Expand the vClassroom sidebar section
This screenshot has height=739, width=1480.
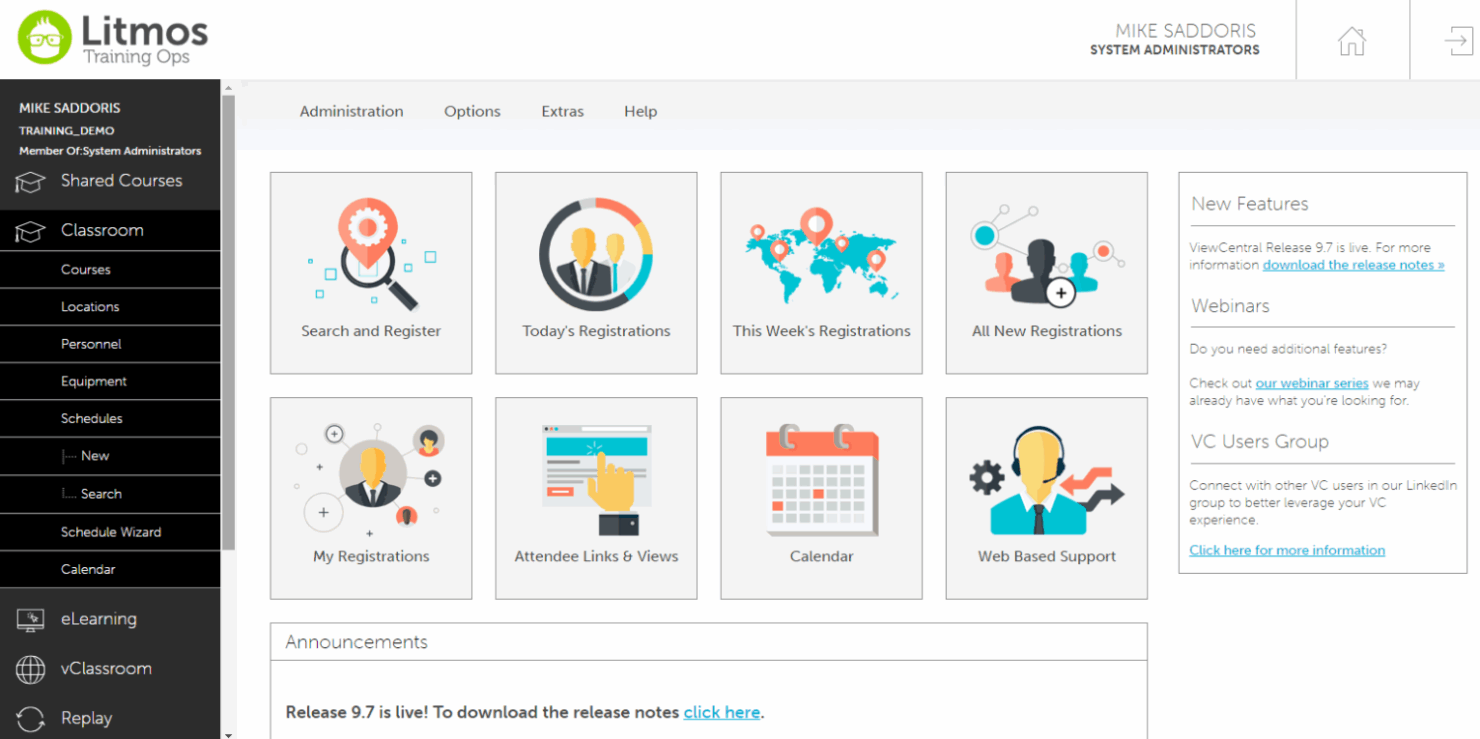tap(105, 669)
